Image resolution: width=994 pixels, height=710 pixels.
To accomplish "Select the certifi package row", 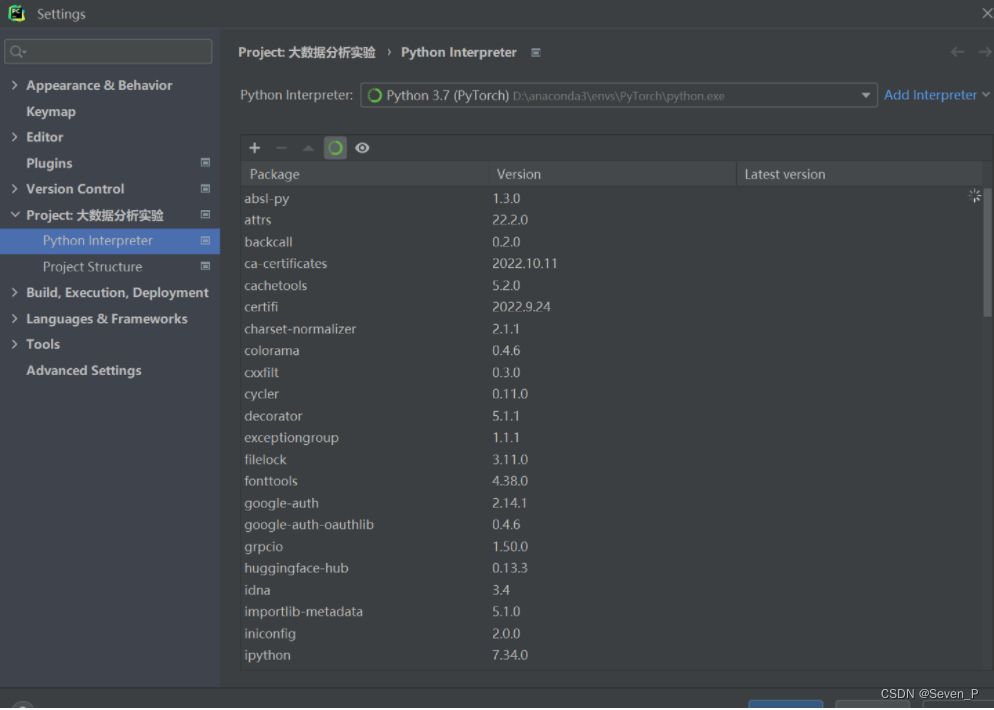I will coord(612,307).
